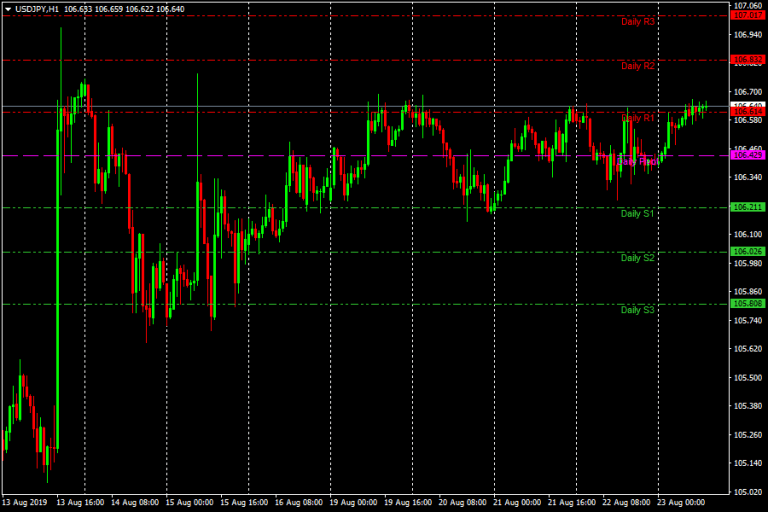Screen dimensions: 768x512
Task: Select the magenta Daily Pivot label
Action: click(637, 161)
